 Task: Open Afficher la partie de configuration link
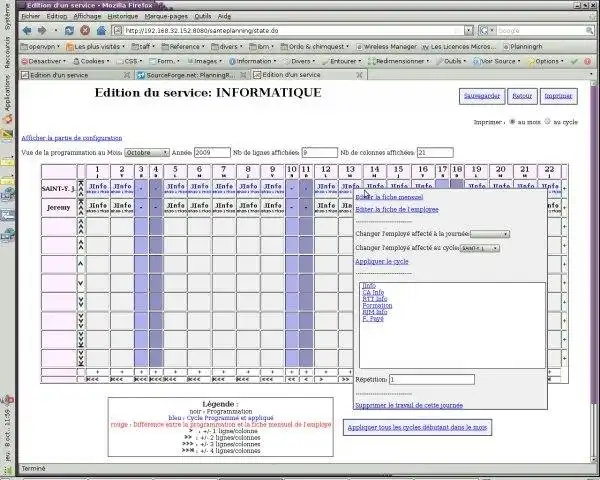(72, 138)
